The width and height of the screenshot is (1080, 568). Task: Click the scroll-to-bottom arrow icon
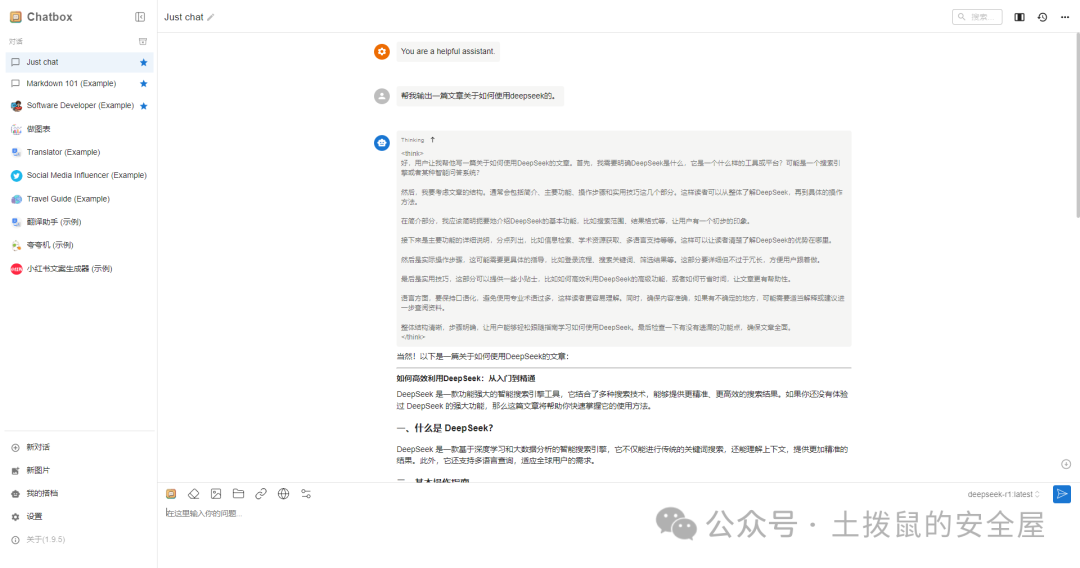pyautogui.click(x=1066, y=464)
